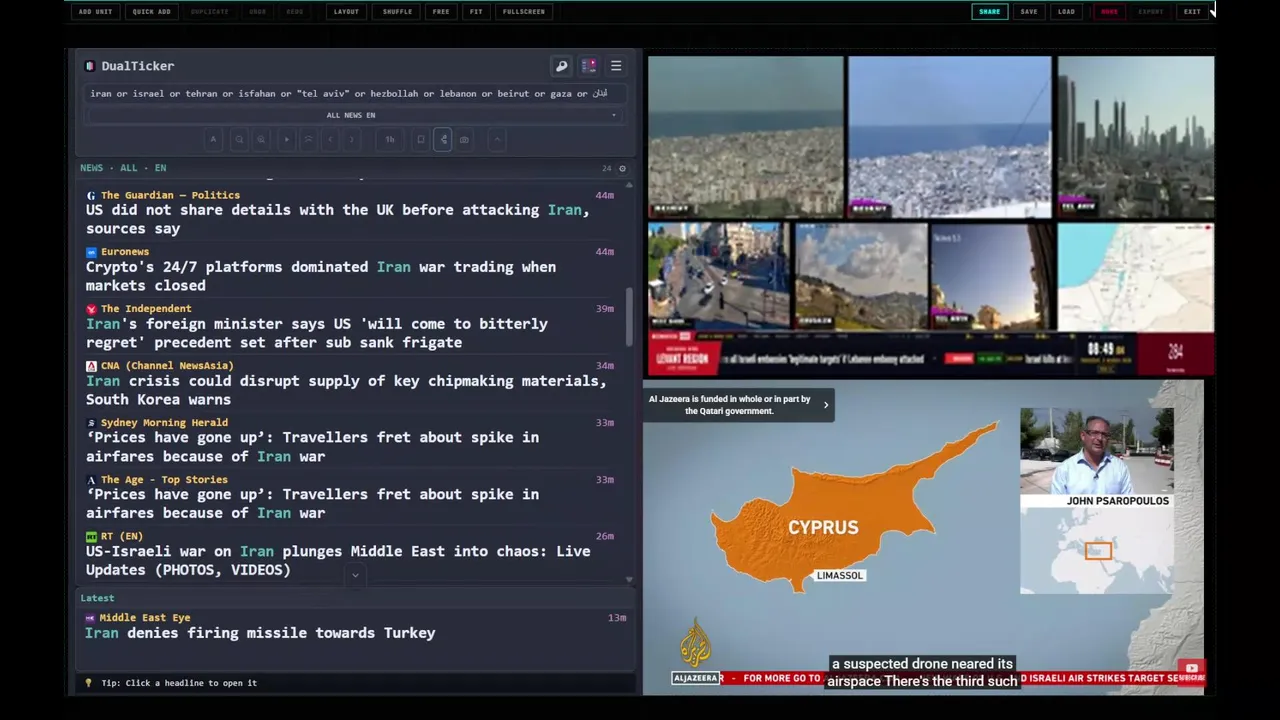This screenshot has height=720, width=1280.
Task: Select the regional map thumbnail in webcam grid
Action: 1135,276
